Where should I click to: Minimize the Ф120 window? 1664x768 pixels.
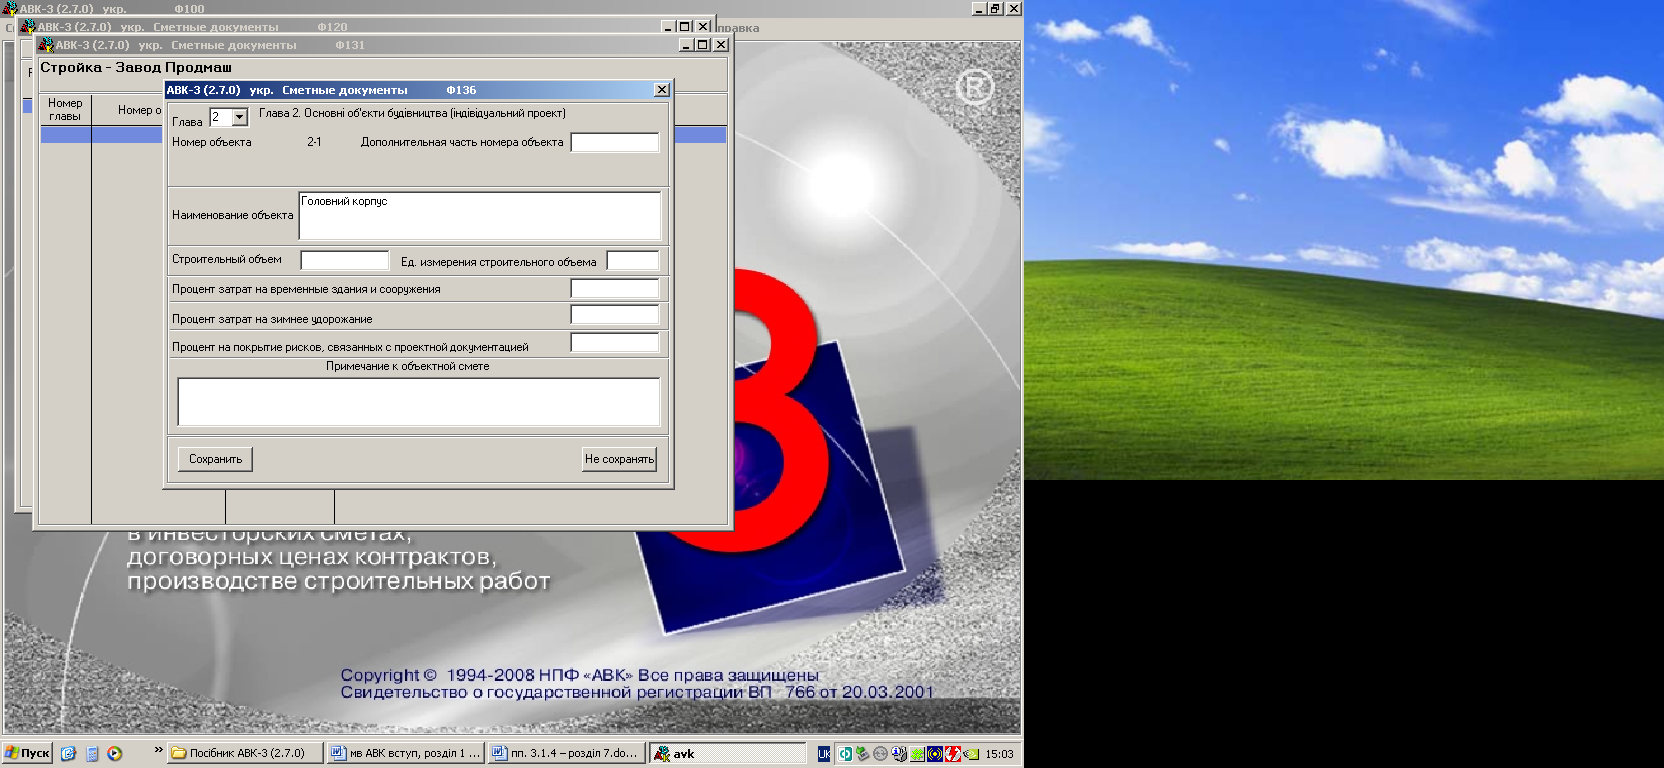[x=668, y=27]
